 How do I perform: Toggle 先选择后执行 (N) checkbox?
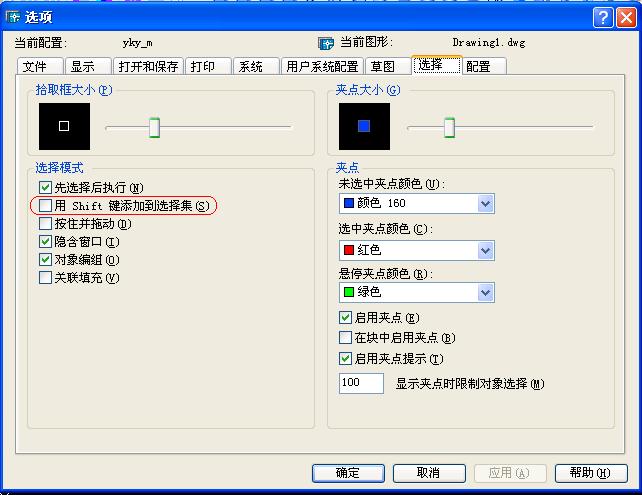point(45,188)
